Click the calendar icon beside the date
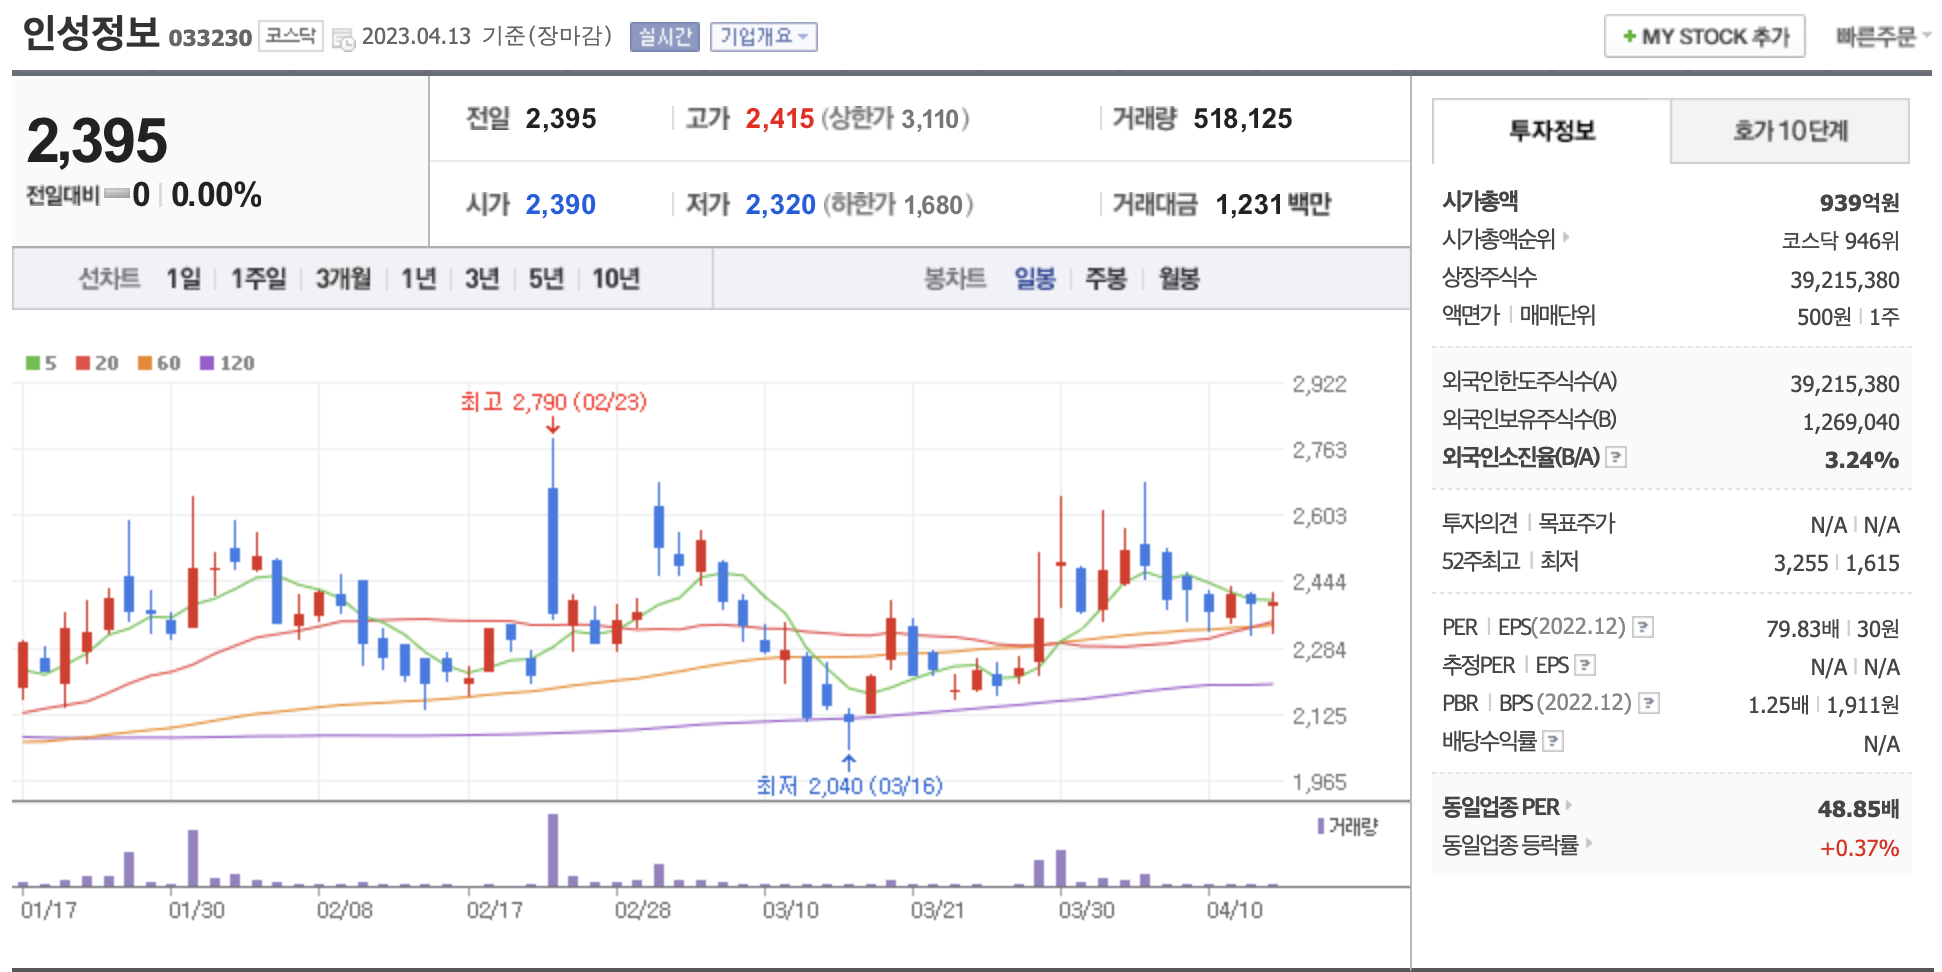Screen dimensions: 1942x972 343,39
